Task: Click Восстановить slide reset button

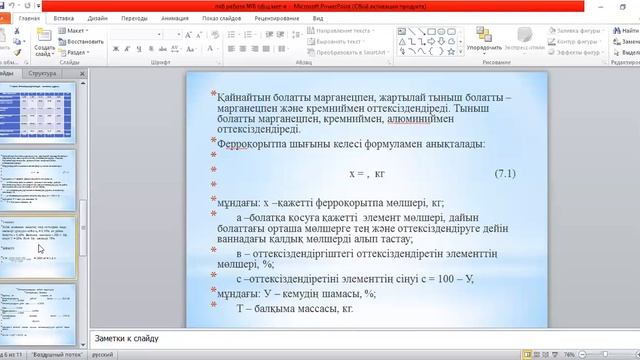Action: click(x=81, y=42)
